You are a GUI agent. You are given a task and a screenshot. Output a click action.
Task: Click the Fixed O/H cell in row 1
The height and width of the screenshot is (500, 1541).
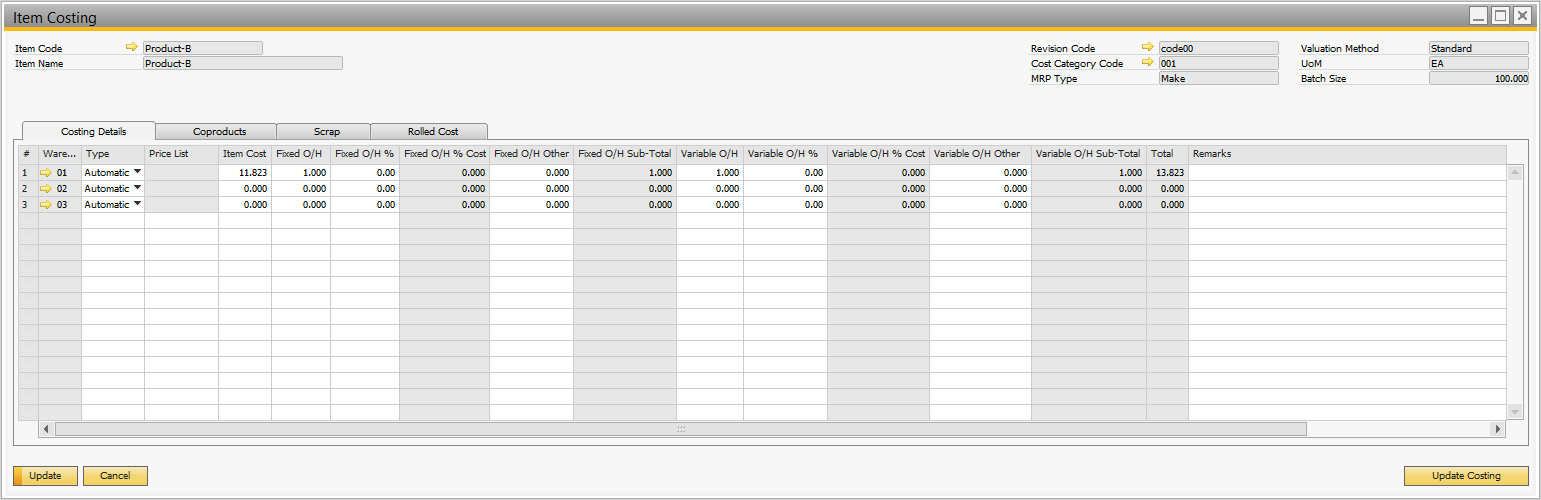point(300,173)
